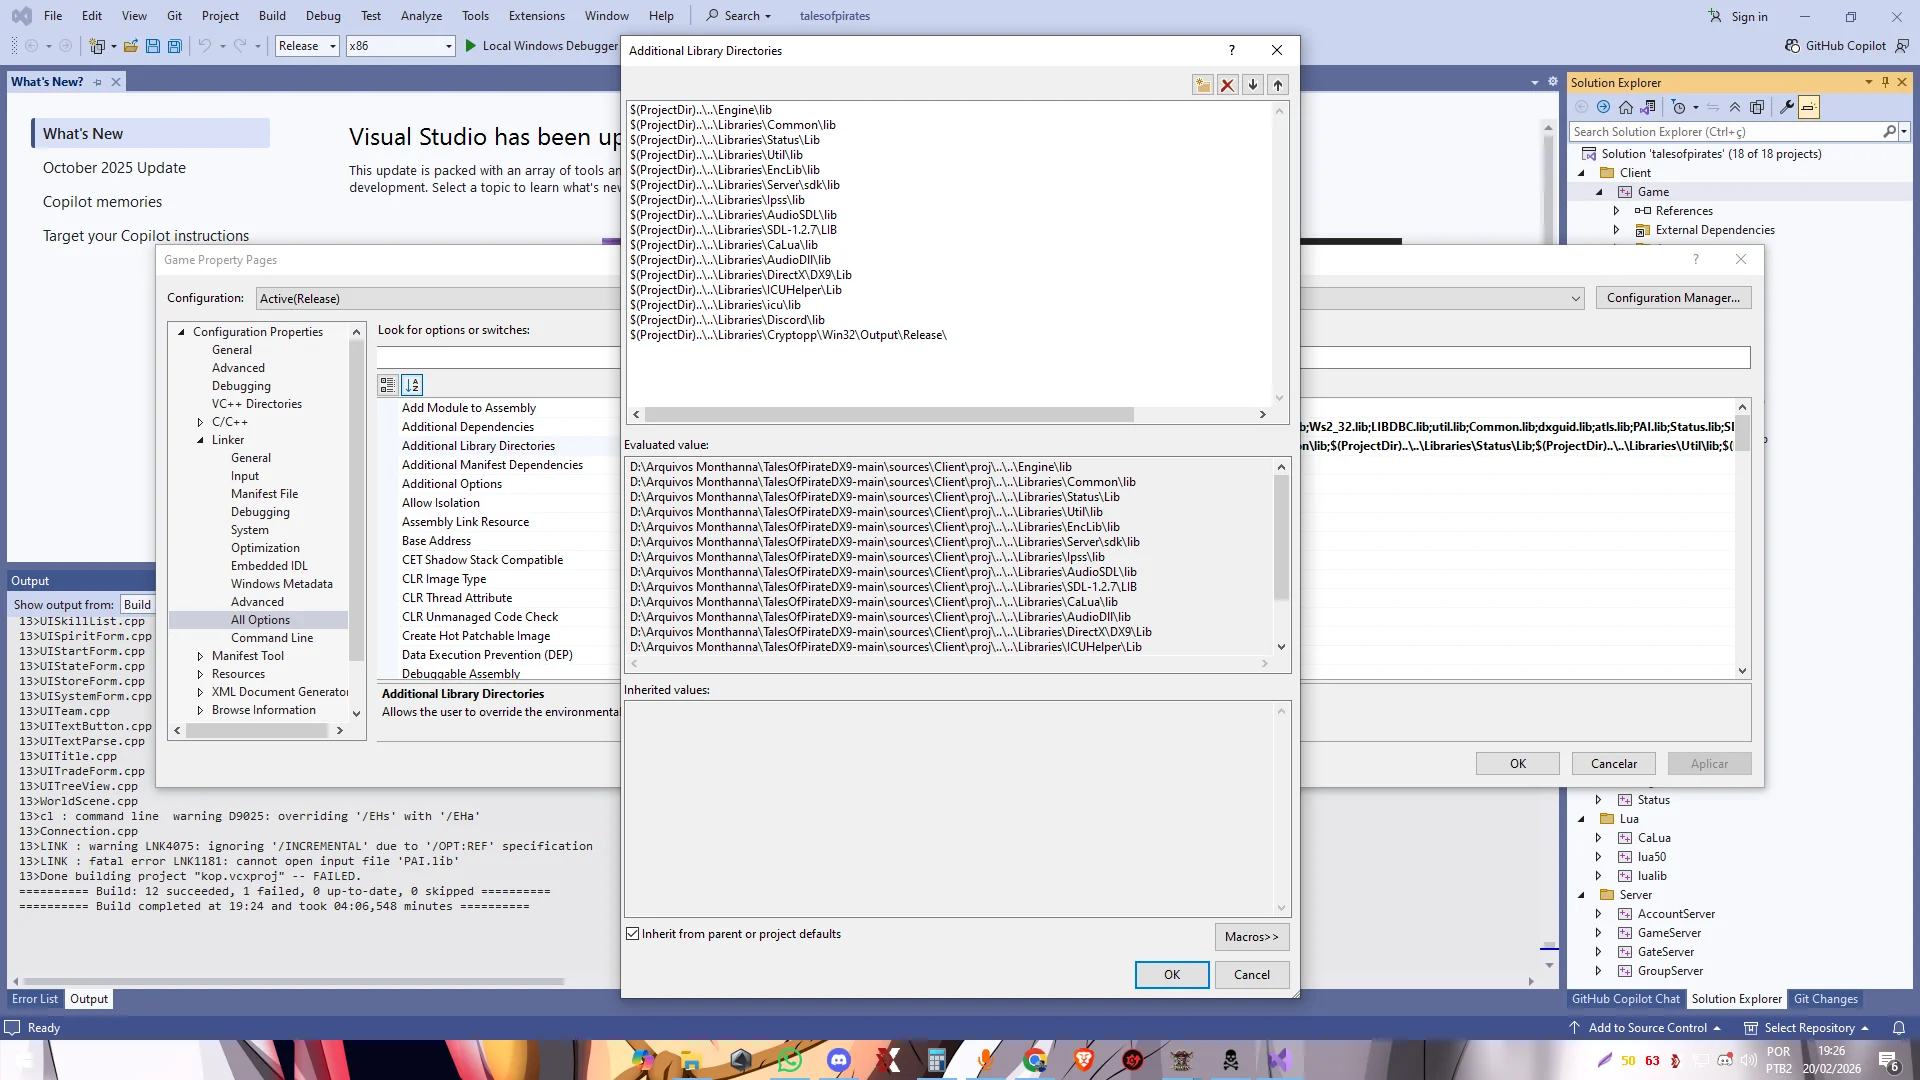Toggle Inherit from parent or project defaults
This screenshot has height=1080, width=1920.
point(633,934)
